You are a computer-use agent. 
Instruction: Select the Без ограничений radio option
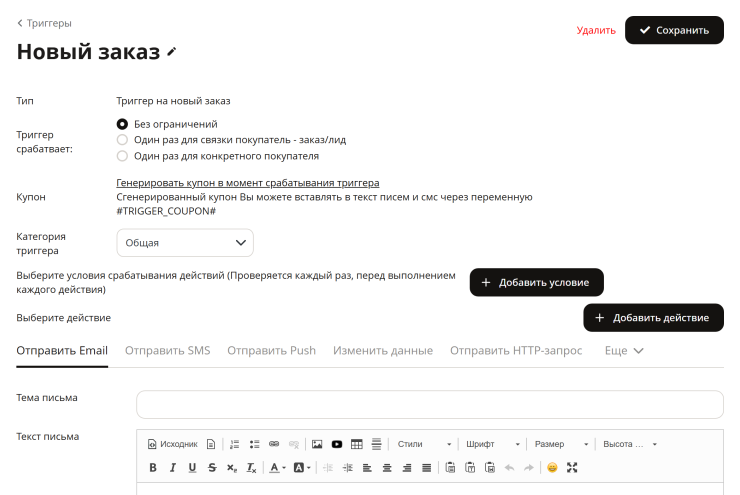(x=122, y=124)
